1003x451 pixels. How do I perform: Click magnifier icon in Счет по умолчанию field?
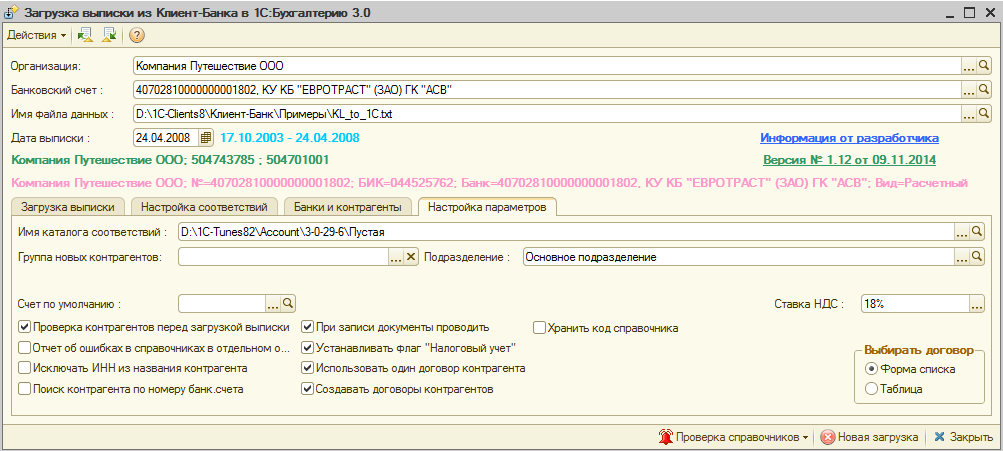coord(288,303)
